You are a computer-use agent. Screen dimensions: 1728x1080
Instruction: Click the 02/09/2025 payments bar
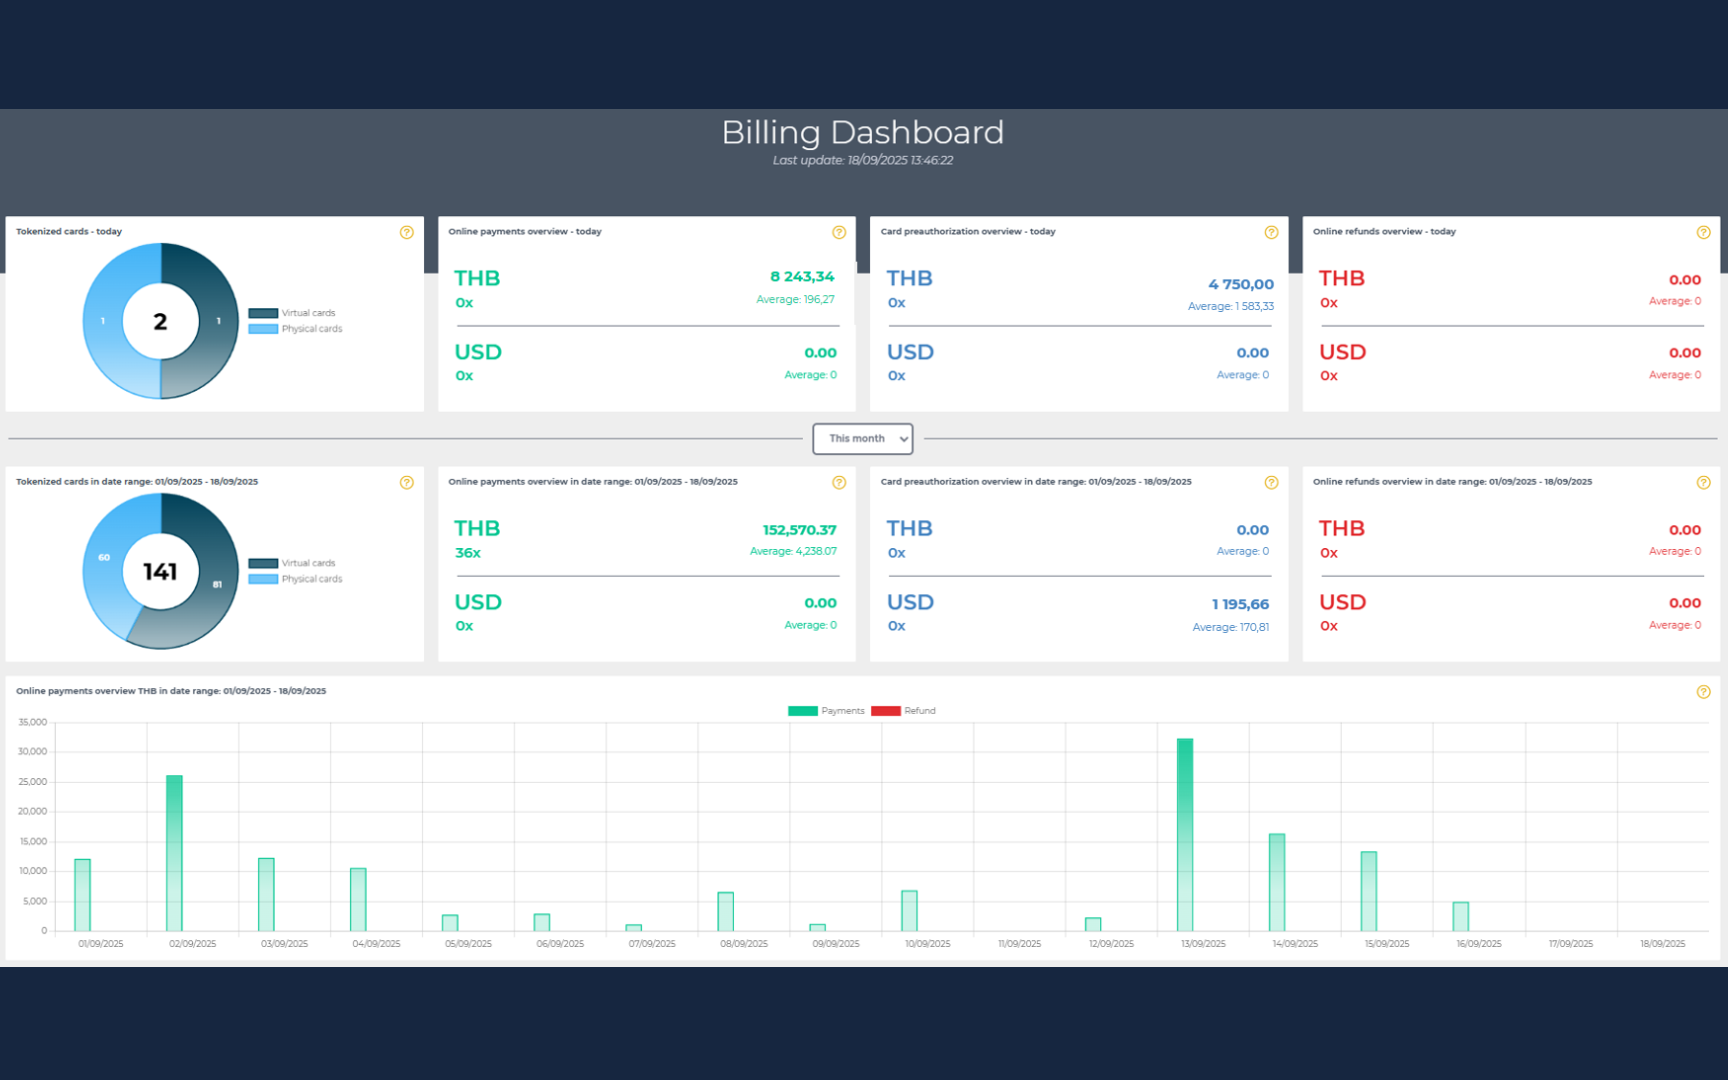click(174, 853)
